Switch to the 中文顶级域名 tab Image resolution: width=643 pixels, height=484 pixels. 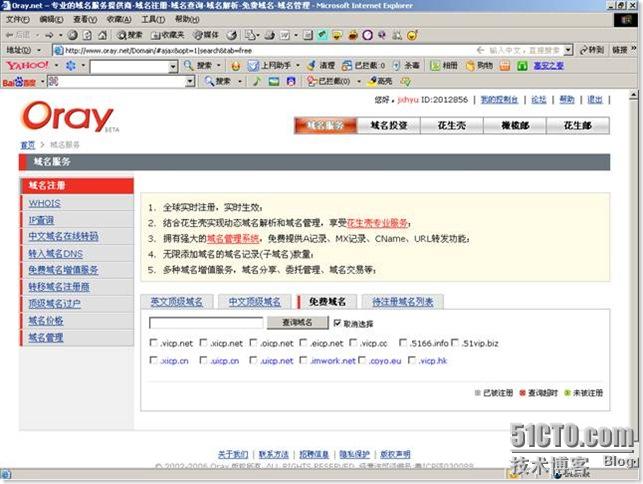coord(255,302)
